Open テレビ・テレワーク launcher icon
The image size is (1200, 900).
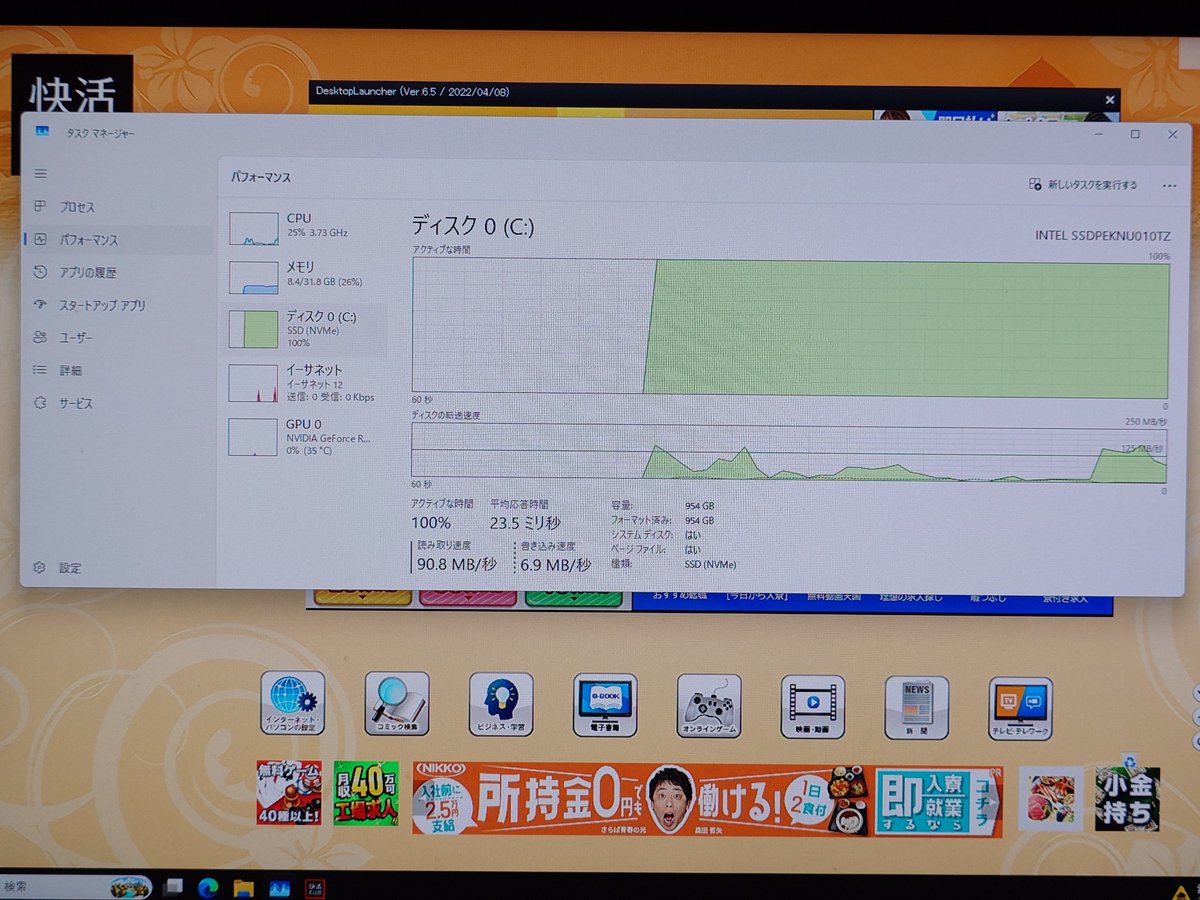pos(1021,709)
